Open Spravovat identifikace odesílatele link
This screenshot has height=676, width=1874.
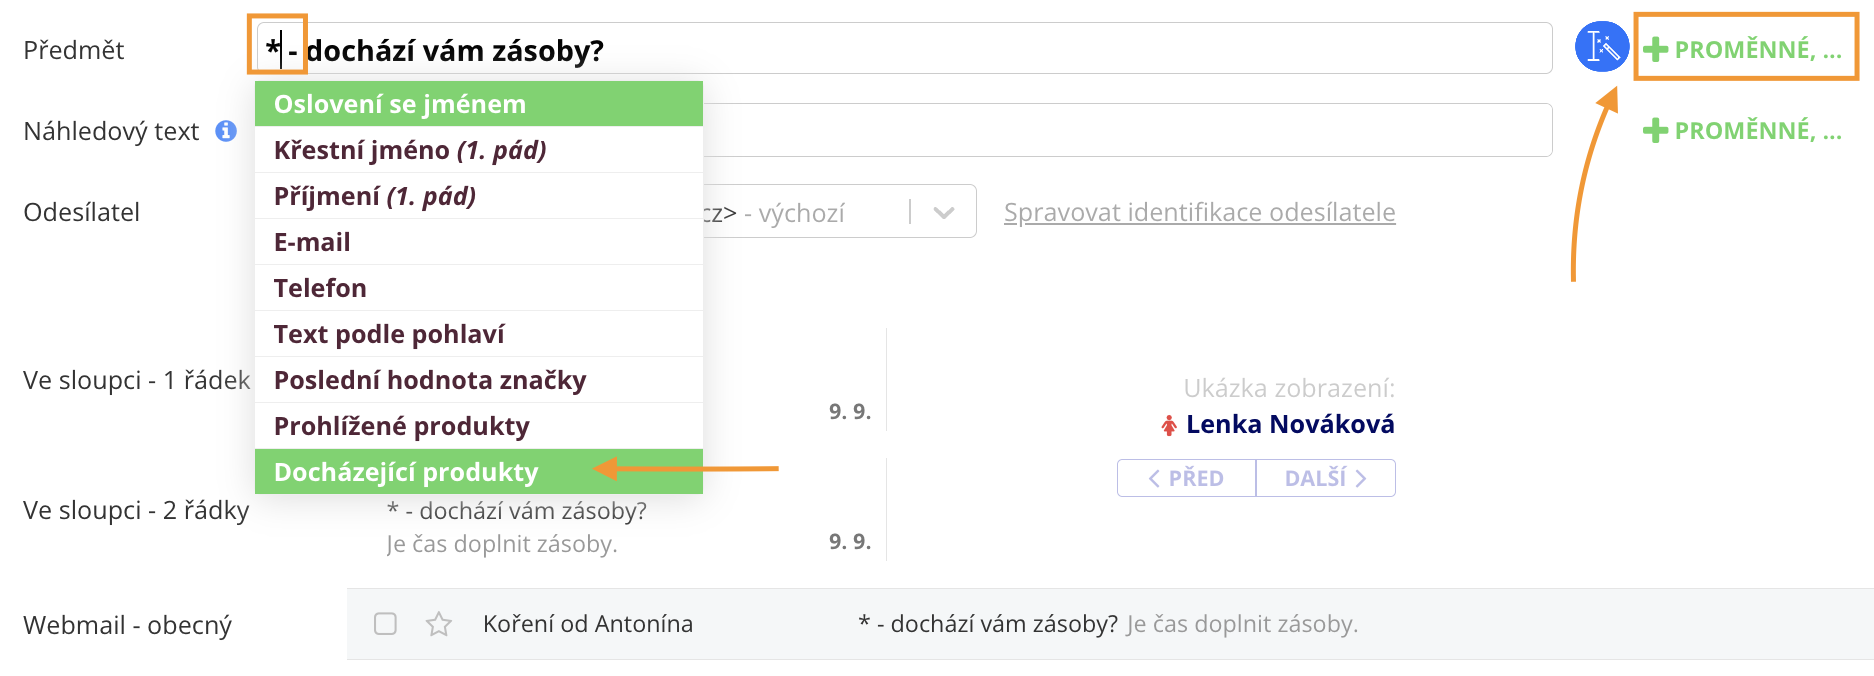pyautogui.click(x=1199, y=212)
